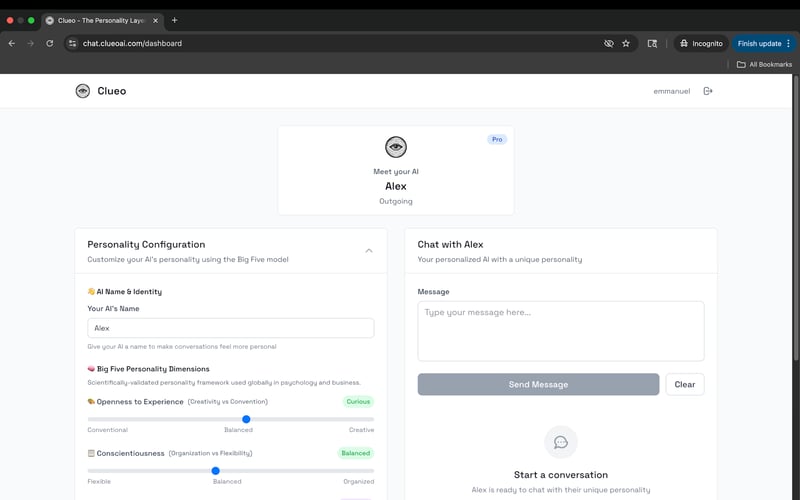Click the Clueo brand name
The height and width of the screenshot is (500, 800).
coord(112,91)
